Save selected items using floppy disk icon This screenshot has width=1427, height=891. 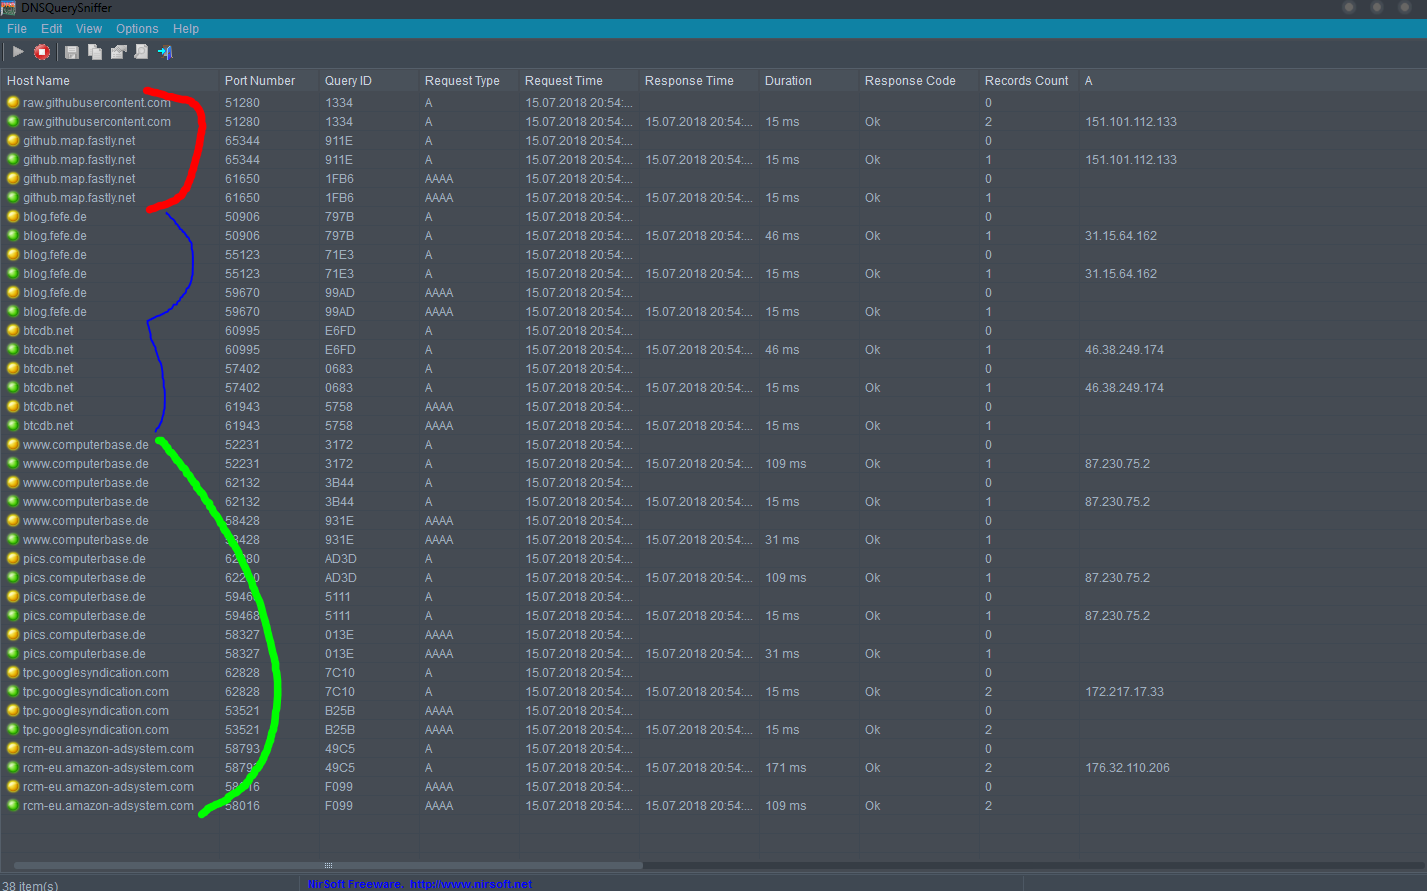(72, 52)
